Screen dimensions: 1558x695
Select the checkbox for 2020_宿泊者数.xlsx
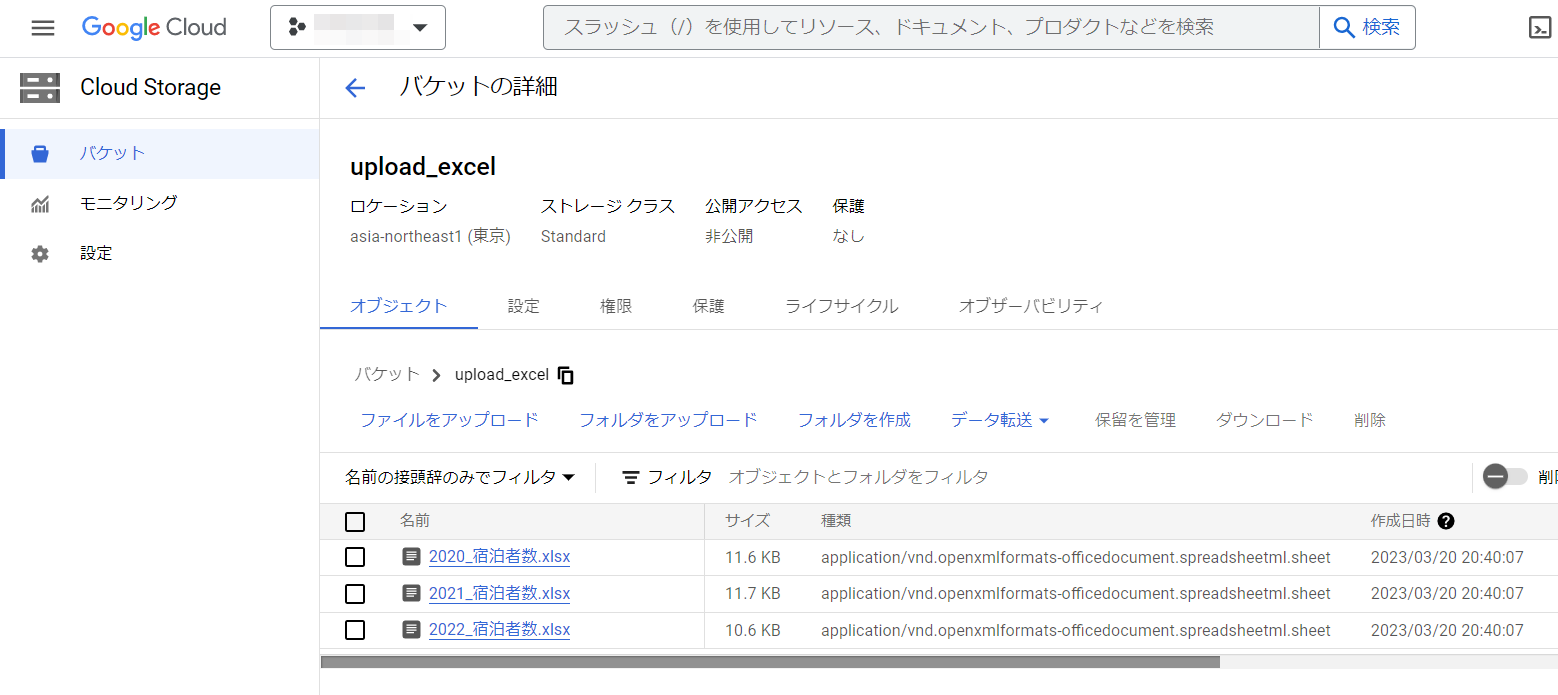pos(355,557)
